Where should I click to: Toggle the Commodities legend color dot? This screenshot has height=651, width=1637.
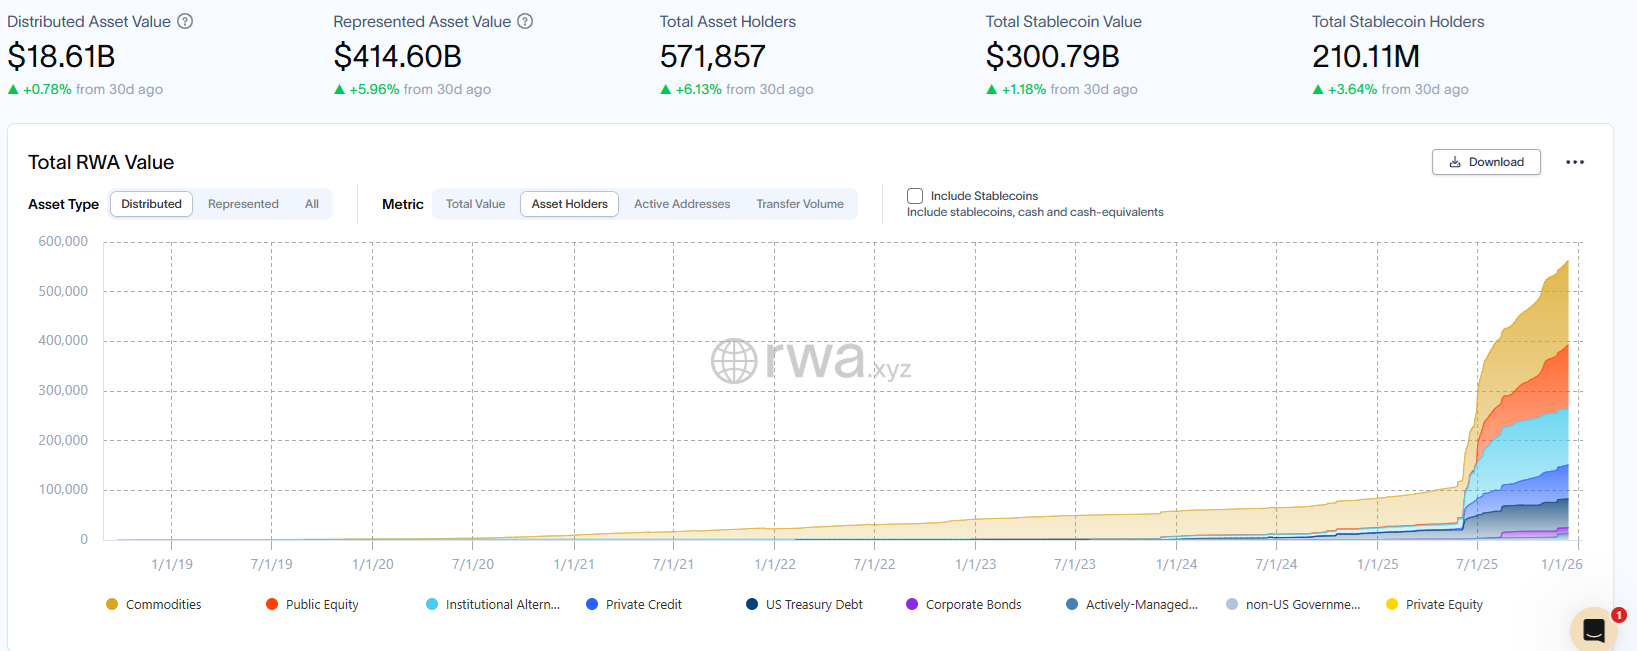(x=112, y=604)
